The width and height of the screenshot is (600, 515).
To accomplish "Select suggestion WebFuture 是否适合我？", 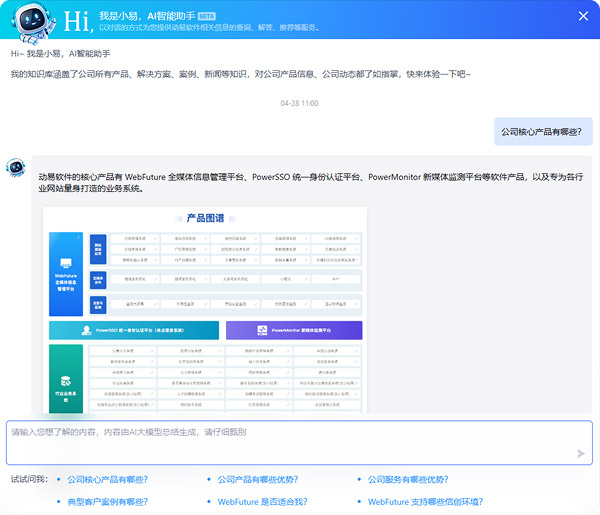I will click(x=262, y=502).
